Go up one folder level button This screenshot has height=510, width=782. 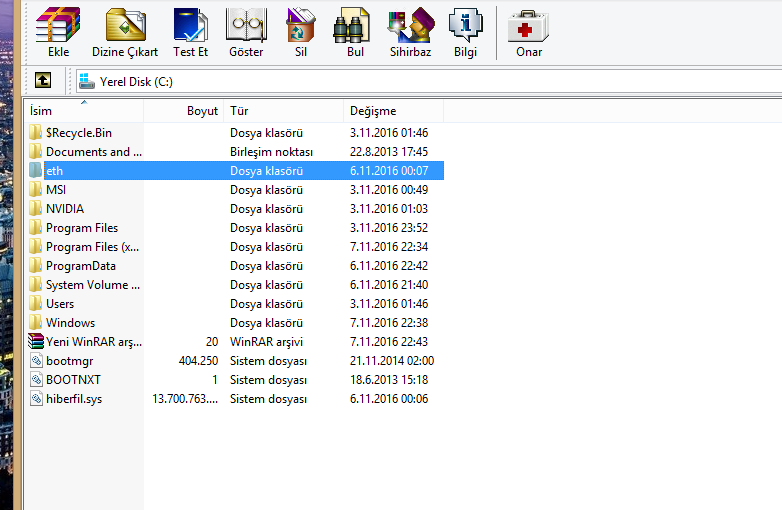point(43,80)
